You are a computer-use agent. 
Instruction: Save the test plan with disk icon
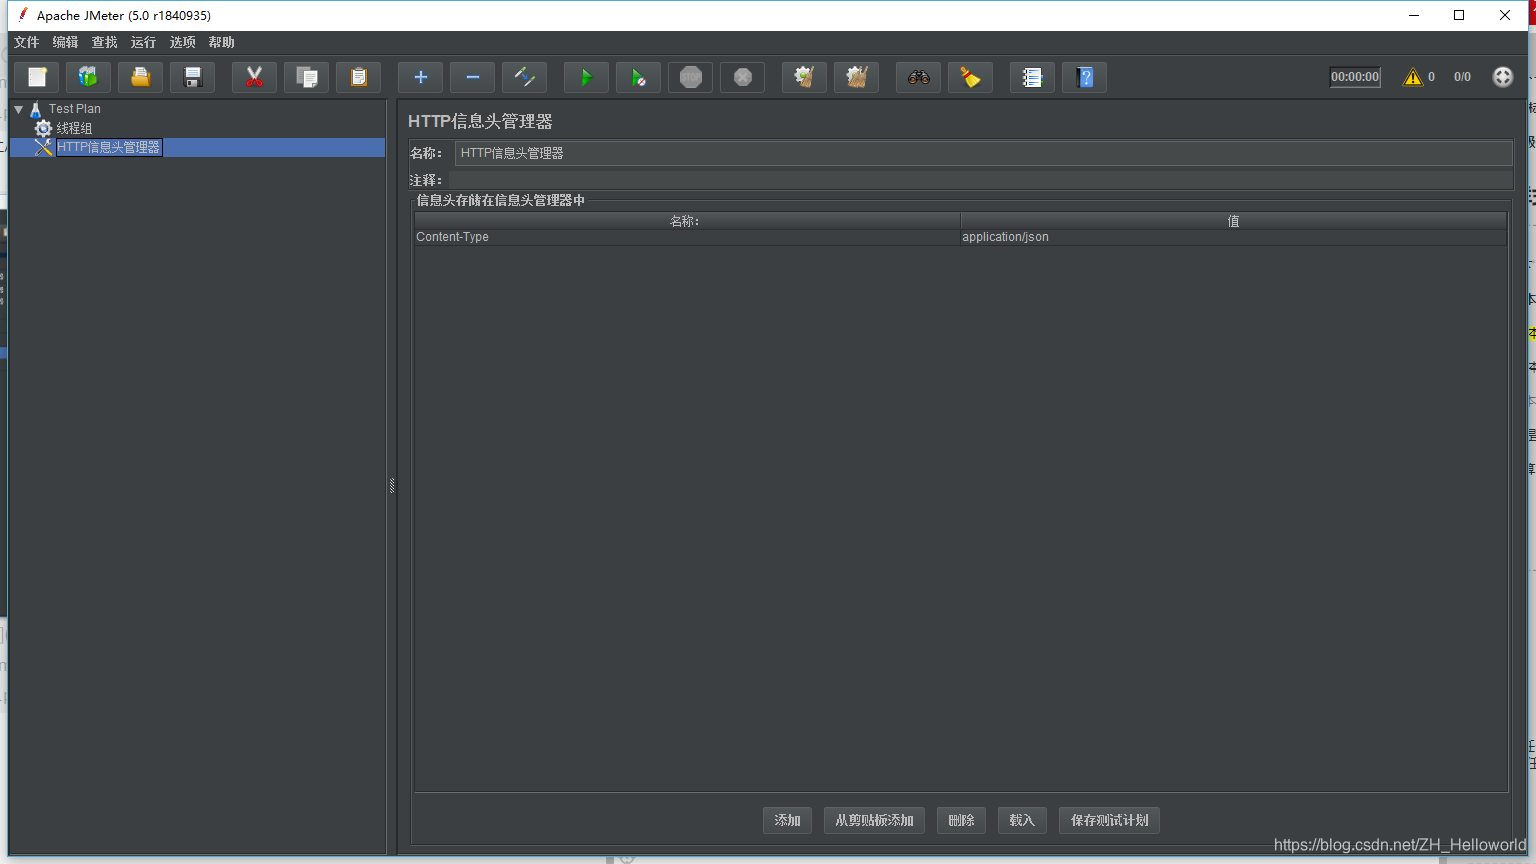pos(193,77)
